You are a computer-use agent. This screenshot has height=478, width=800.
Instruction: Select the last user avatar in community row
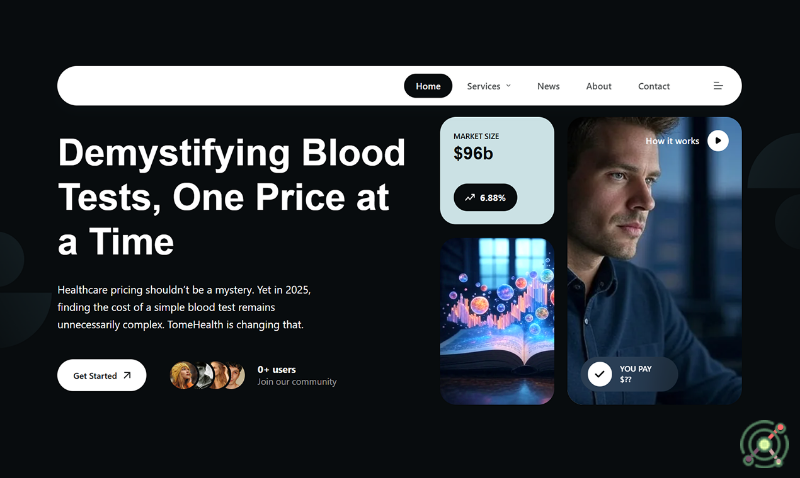pyautogui.click(x=236, y=375)
